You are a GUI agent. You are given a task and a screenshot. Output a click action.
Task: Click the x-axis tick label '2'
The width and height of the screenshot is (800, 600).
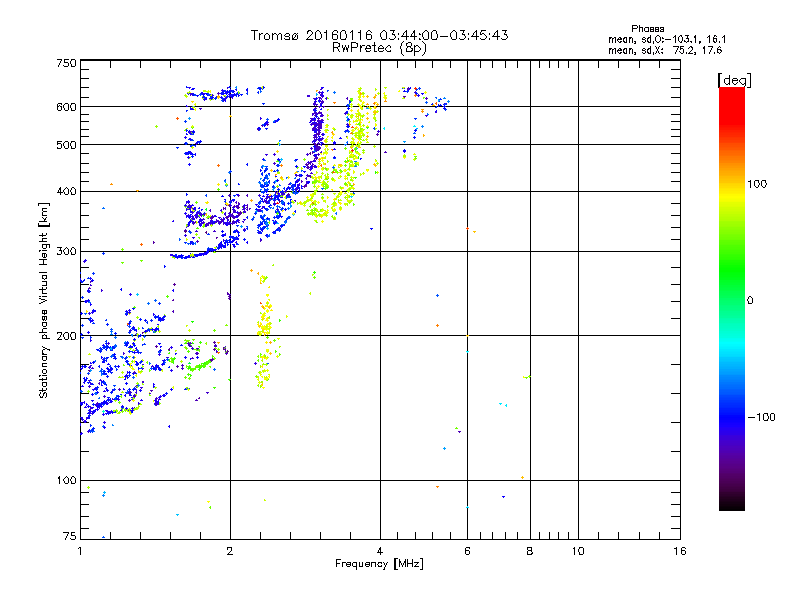point(230,551)
